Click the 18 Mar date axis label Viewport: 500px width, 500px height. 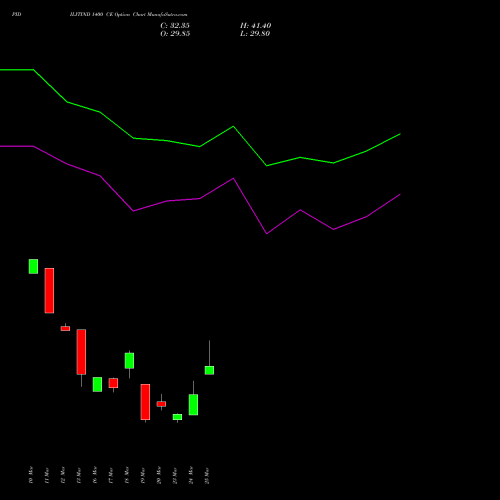coord(127,475)
